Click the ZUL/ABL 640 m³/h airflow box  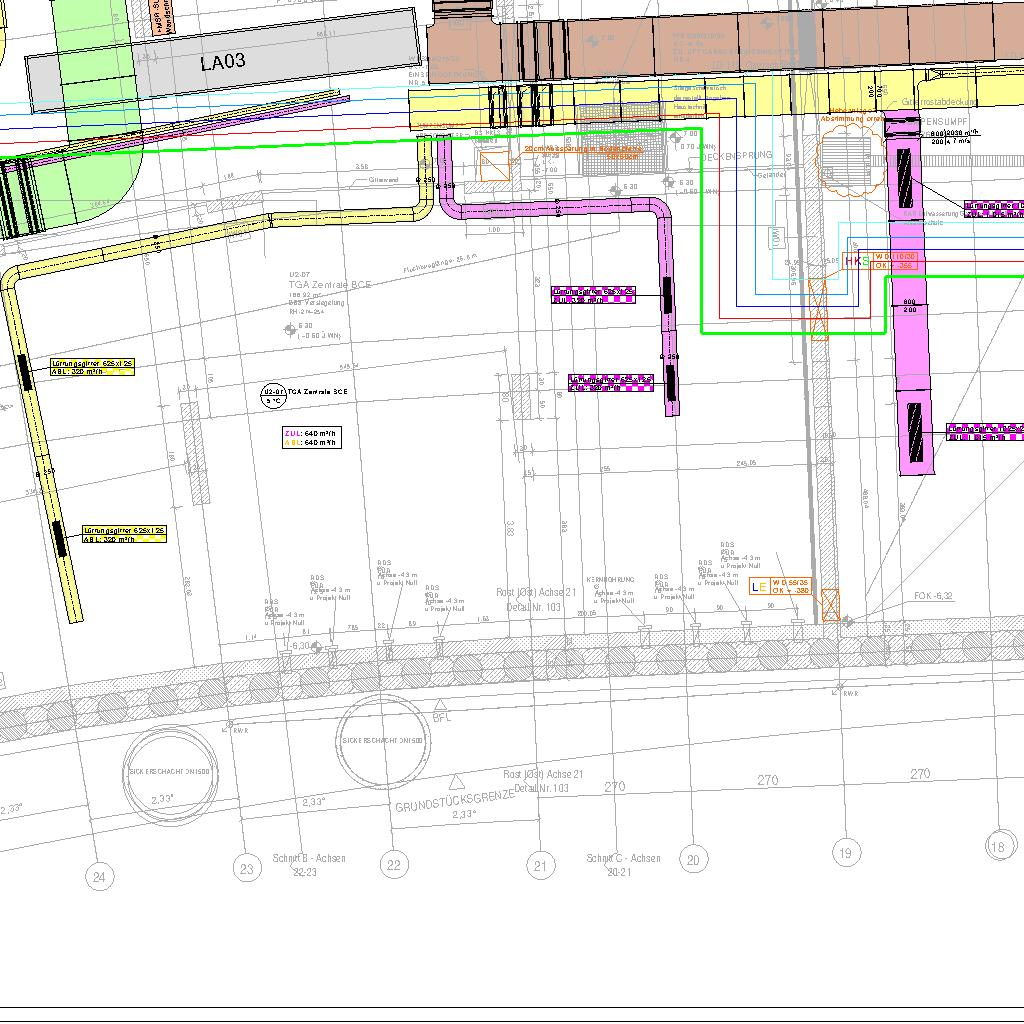(x=312, y=437)
